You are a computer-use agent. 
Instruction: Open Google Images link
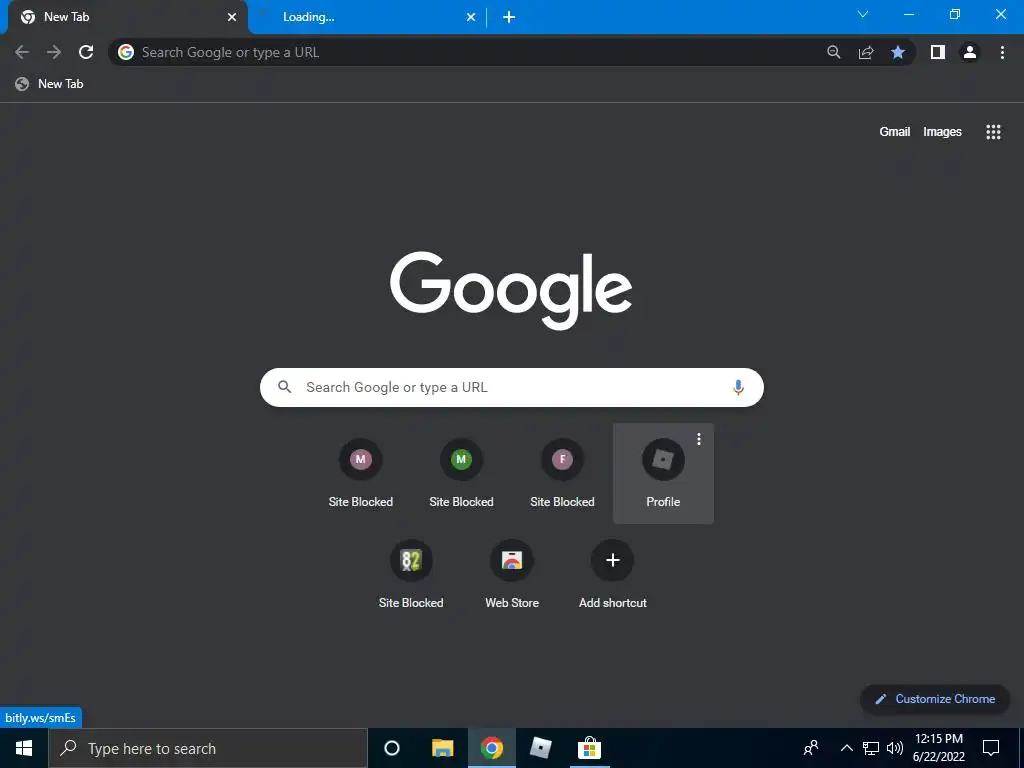pos(942,132)
